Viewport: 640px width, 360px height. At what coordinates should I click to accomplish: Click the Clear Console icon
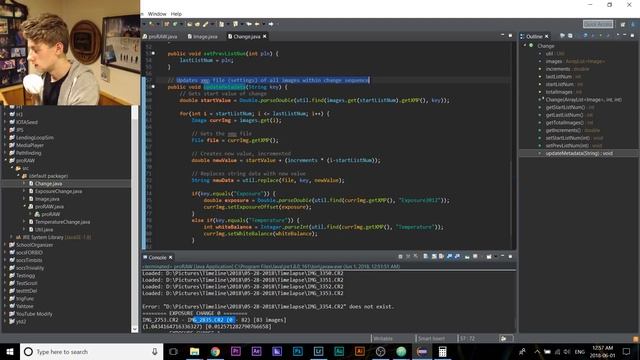(x=426, y=257)
